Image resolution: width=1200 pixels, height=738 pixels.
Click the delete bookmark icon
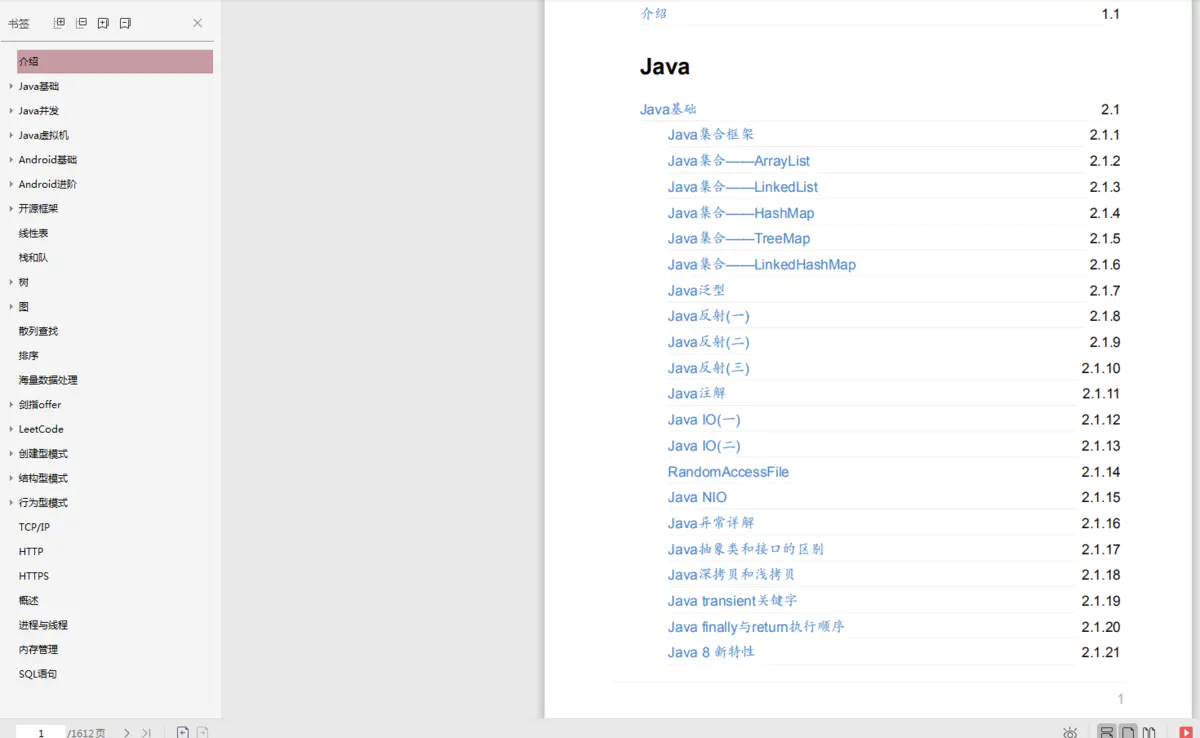coord(125,23)
